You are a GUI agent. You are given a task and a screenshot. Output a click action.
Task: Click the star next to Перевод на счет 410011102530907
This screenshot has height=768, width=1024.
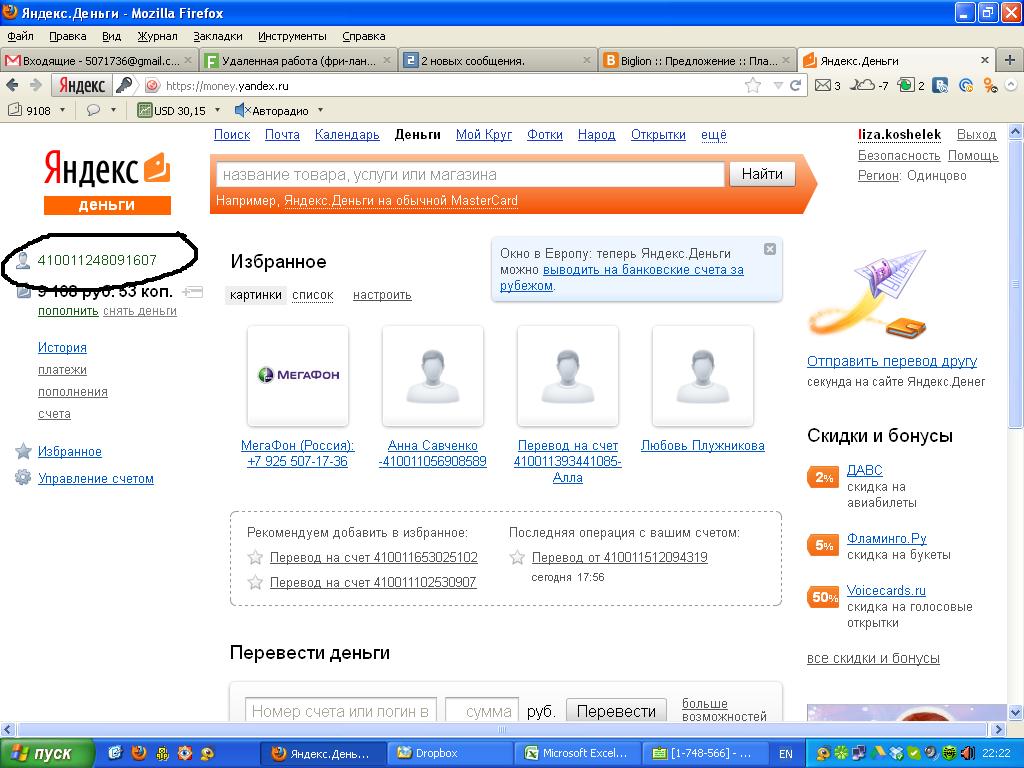pyautogui.click(x=255, y=583)
